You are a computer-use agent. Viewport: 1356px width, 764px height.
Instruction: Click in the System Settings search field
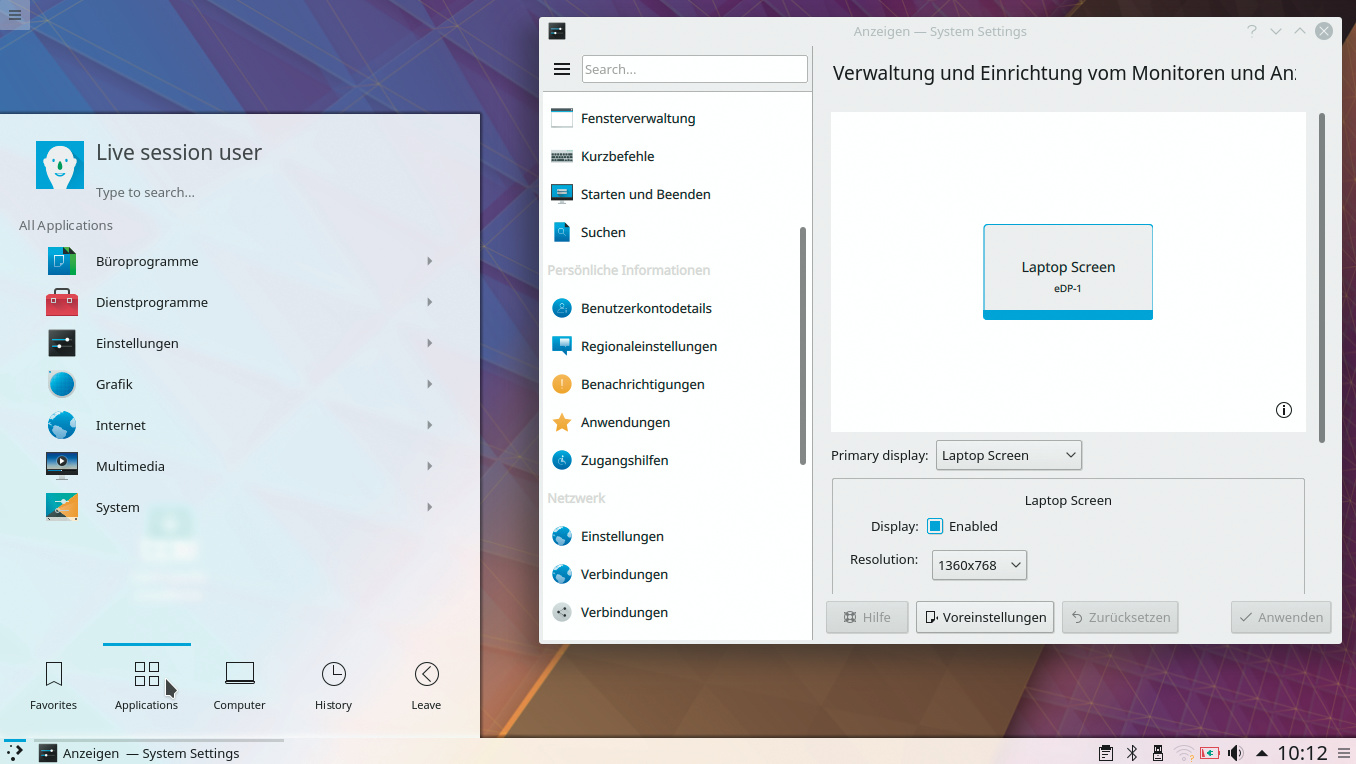point(694,69)
